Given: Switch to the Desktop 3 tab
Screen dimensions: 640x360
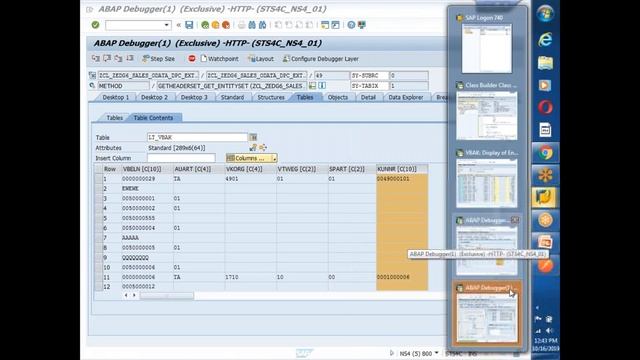Looking at the screenshot, I should (x=194, y=97).
